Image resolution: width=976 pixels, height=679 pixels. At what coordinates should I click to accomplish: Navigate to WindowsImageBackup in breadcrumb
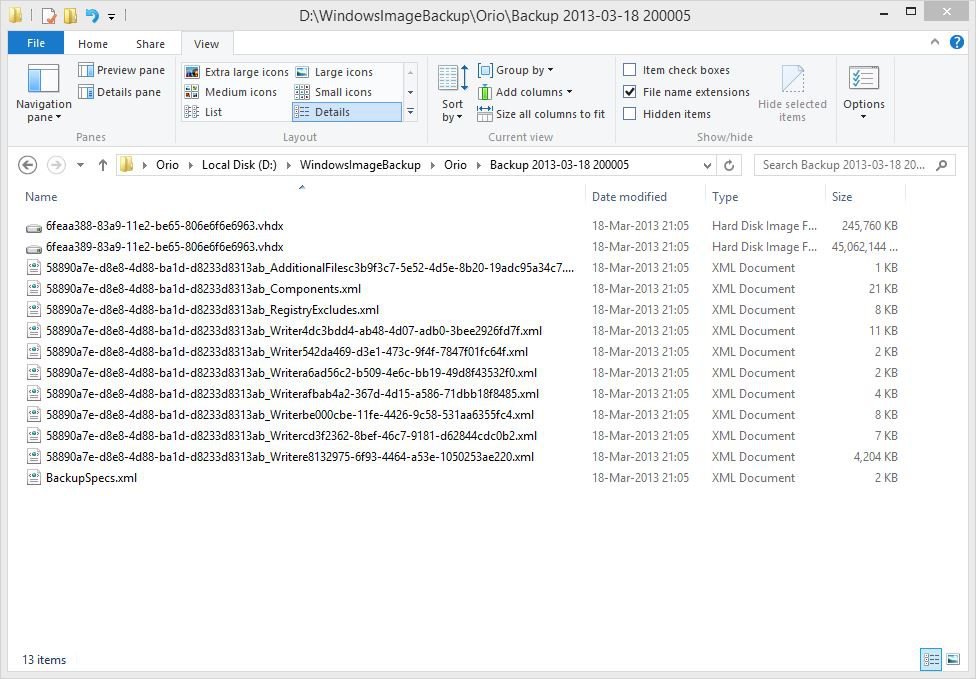[x=360, y=165]
